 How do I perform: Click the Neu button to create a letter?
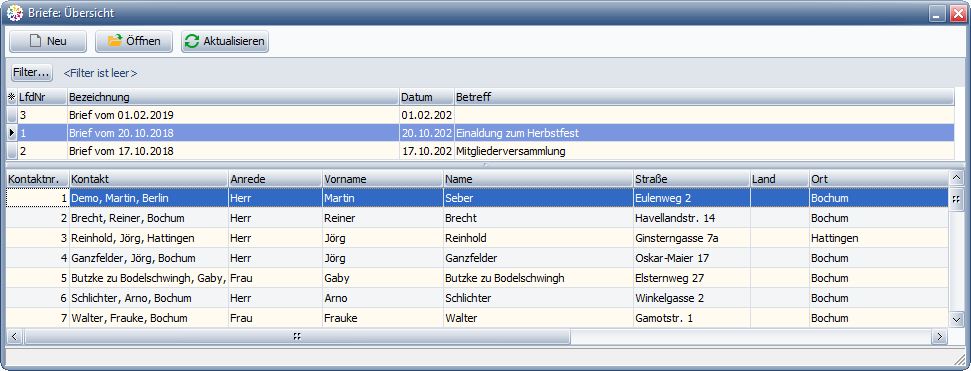click(x=48, y=41)
